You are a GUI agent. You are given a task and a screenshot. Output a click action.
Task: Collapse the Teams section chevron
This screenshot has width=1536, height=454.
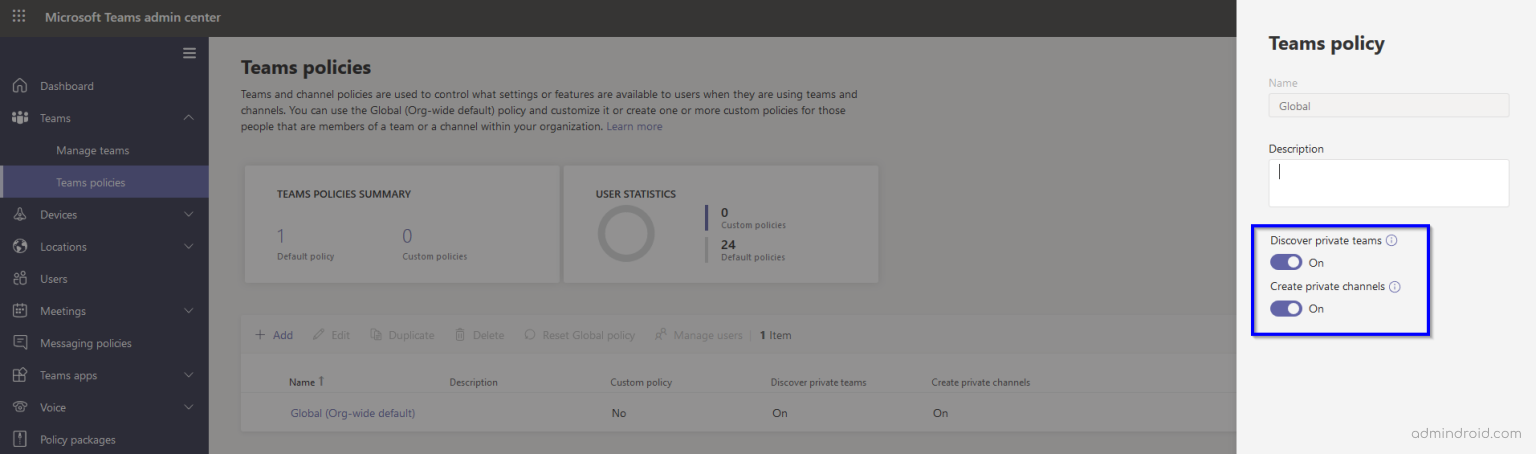(189, 118)
